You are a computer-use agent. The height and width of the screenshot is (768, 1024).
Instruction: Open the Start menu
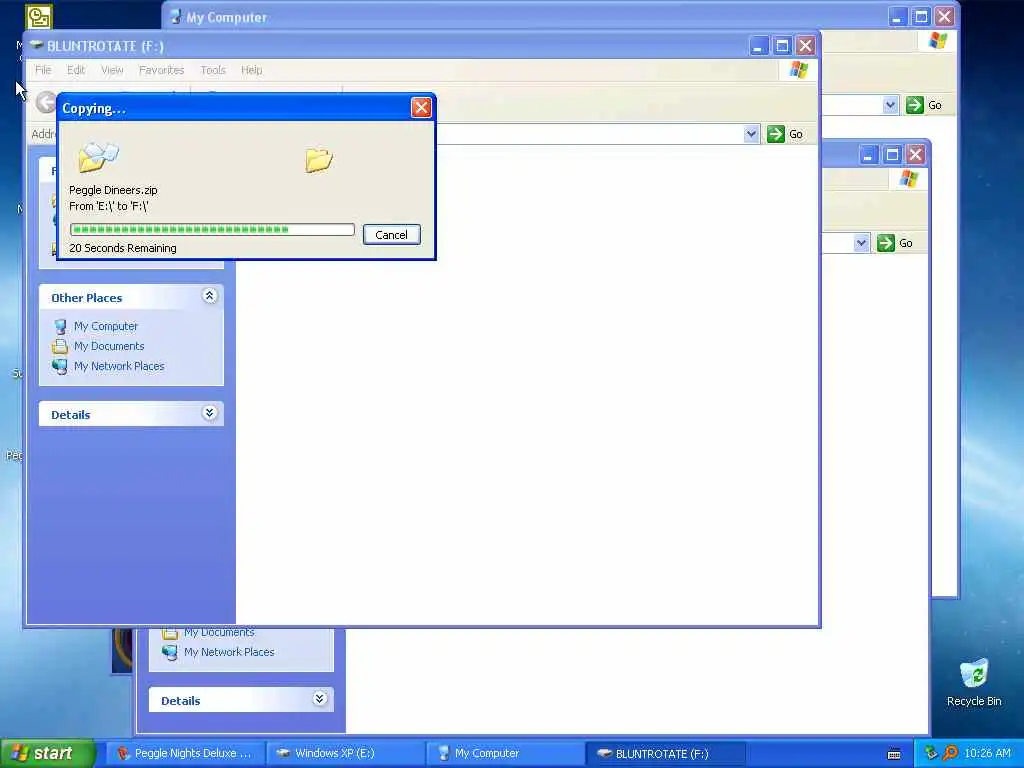click(x=48, y=753)
